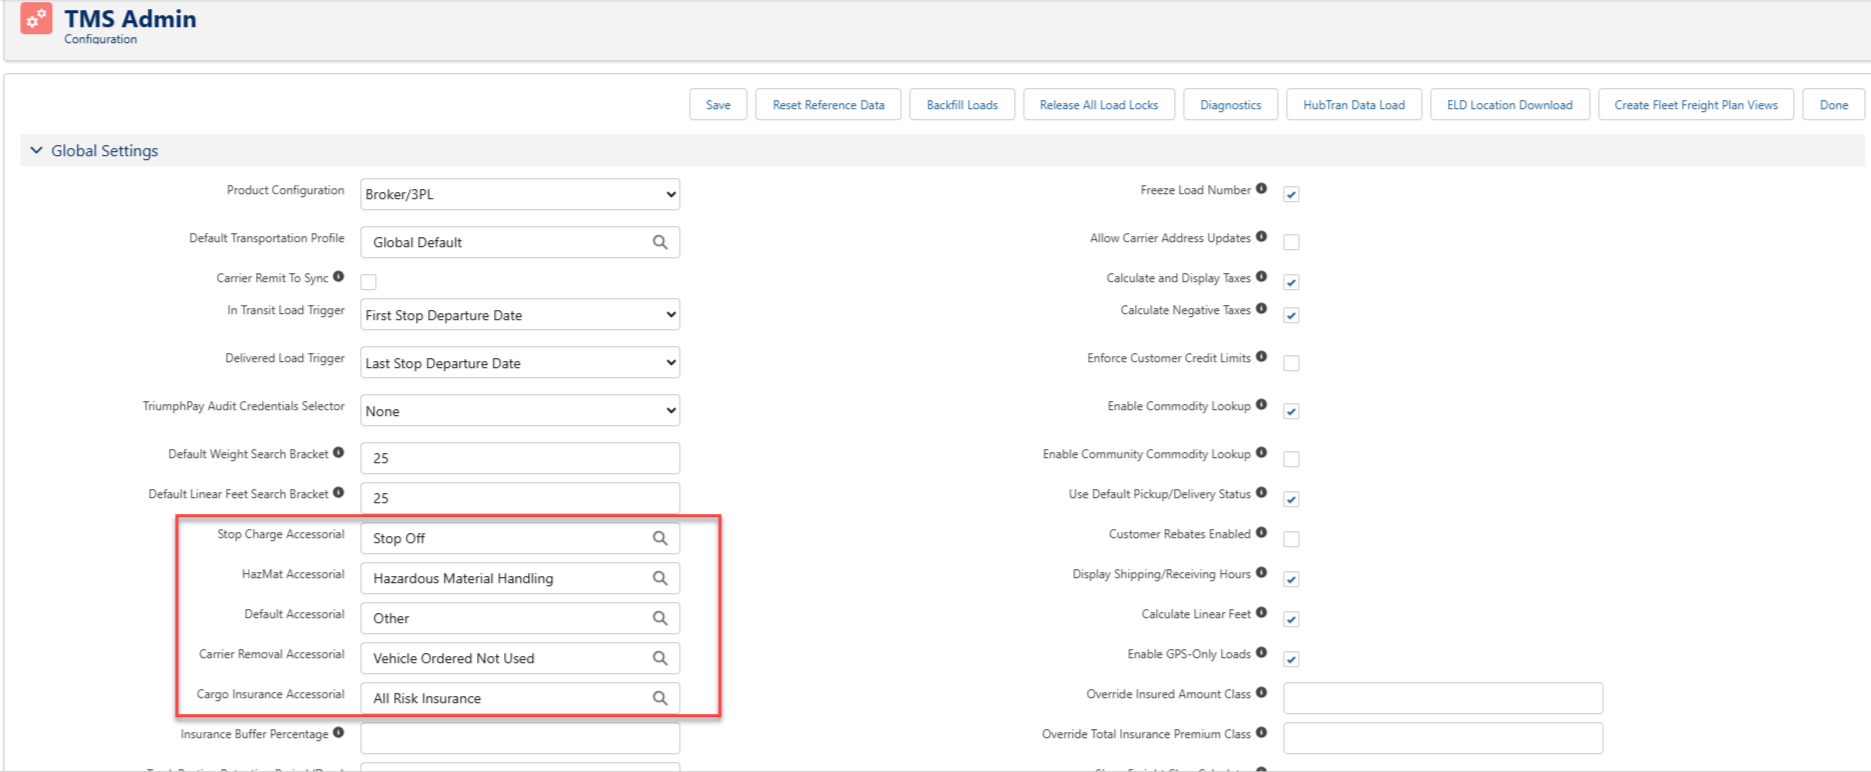Click the Save button
This screenshot has width=1871, height=772.
[718, 105]
